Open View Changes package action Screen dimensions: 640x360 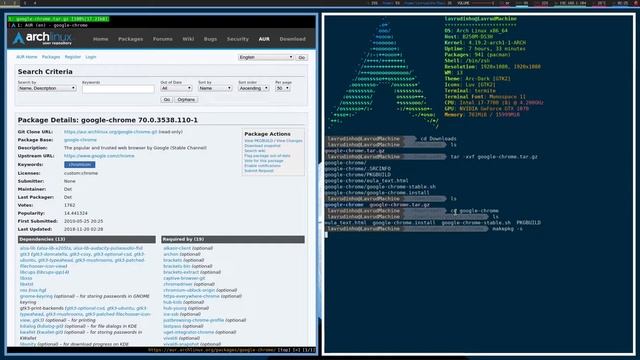click(289, 141)
